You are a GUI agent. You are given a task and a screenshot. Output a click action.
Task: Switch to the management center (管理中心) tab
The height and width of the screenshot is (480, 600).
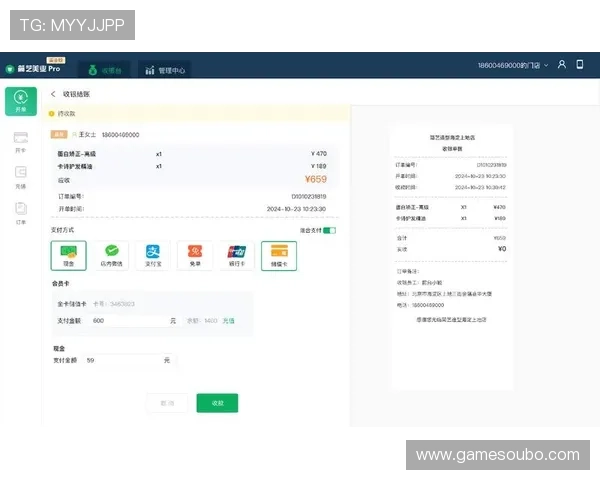point(165,70)
